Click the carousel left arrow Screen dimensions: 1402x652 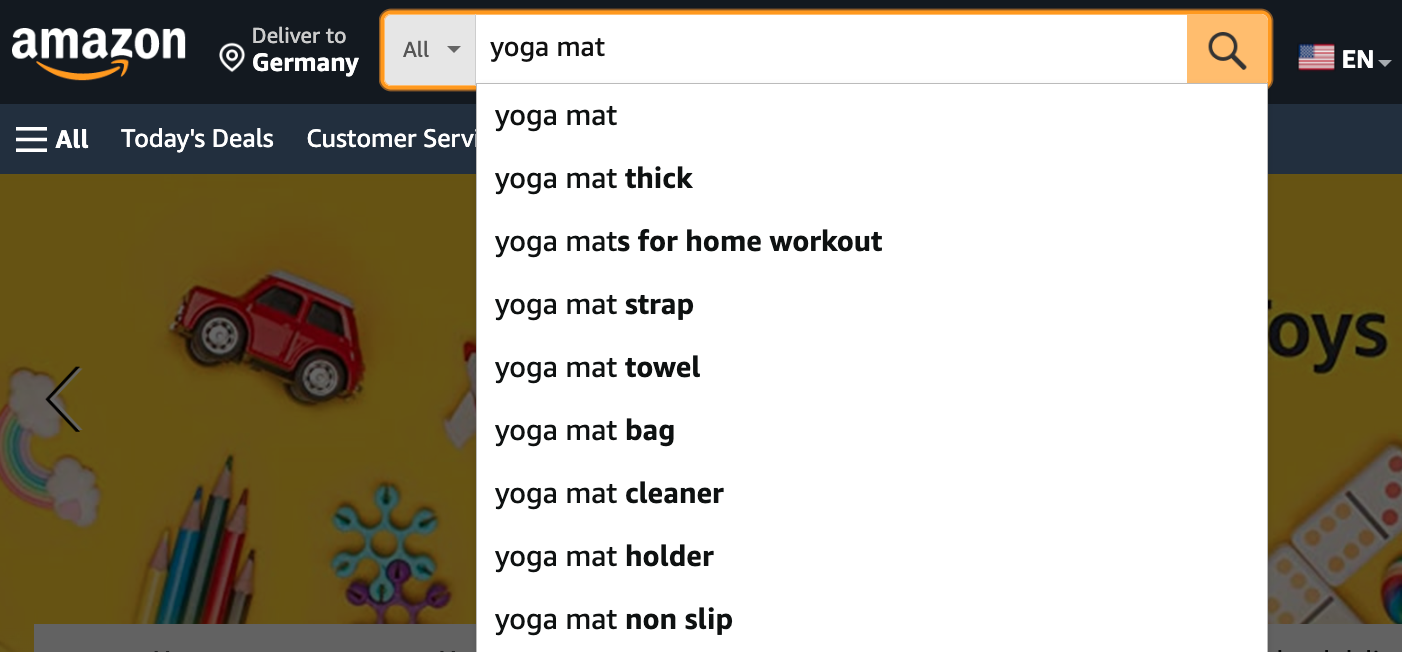tap(61, 398)
